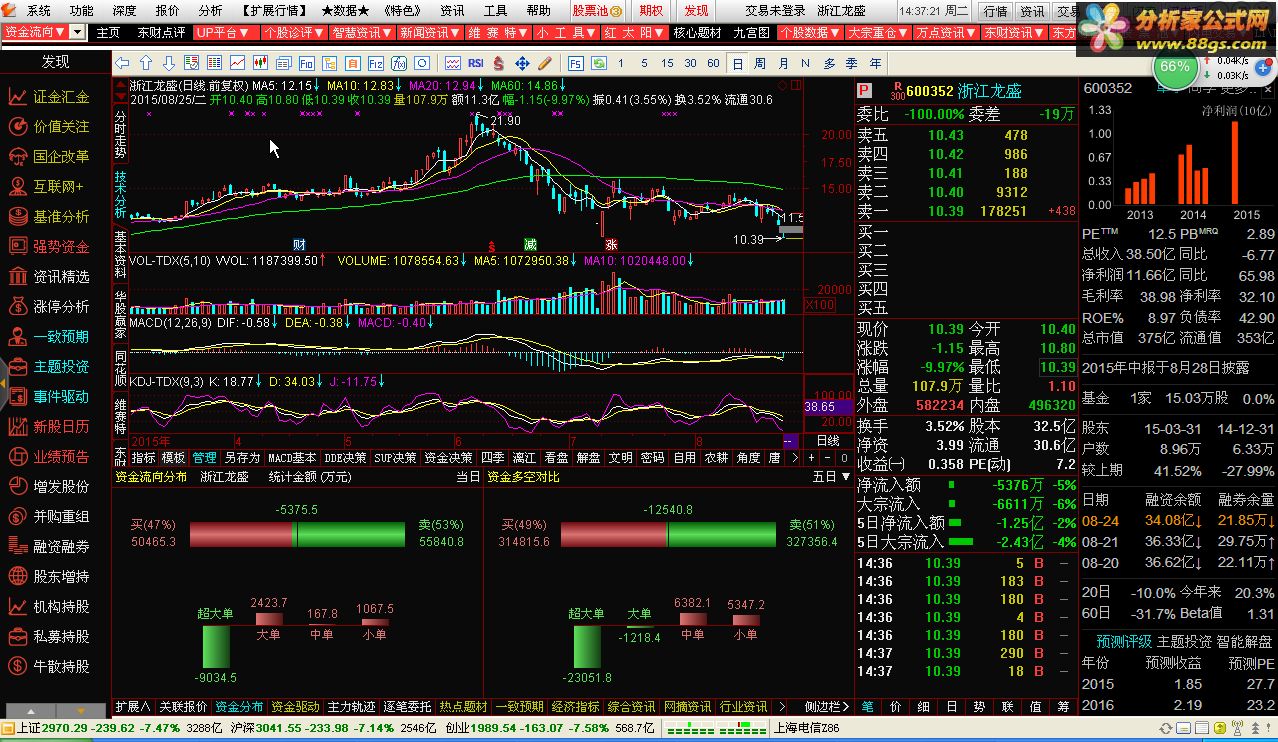Expand the 大宗重仓 dropdown menu
The image size is (1278, 742).
point(878,32)
